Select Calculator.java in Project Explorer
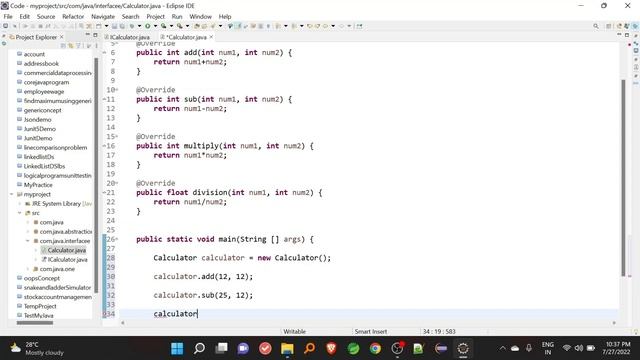Screen dimensions: 640x360 click(x=67, y=250)
